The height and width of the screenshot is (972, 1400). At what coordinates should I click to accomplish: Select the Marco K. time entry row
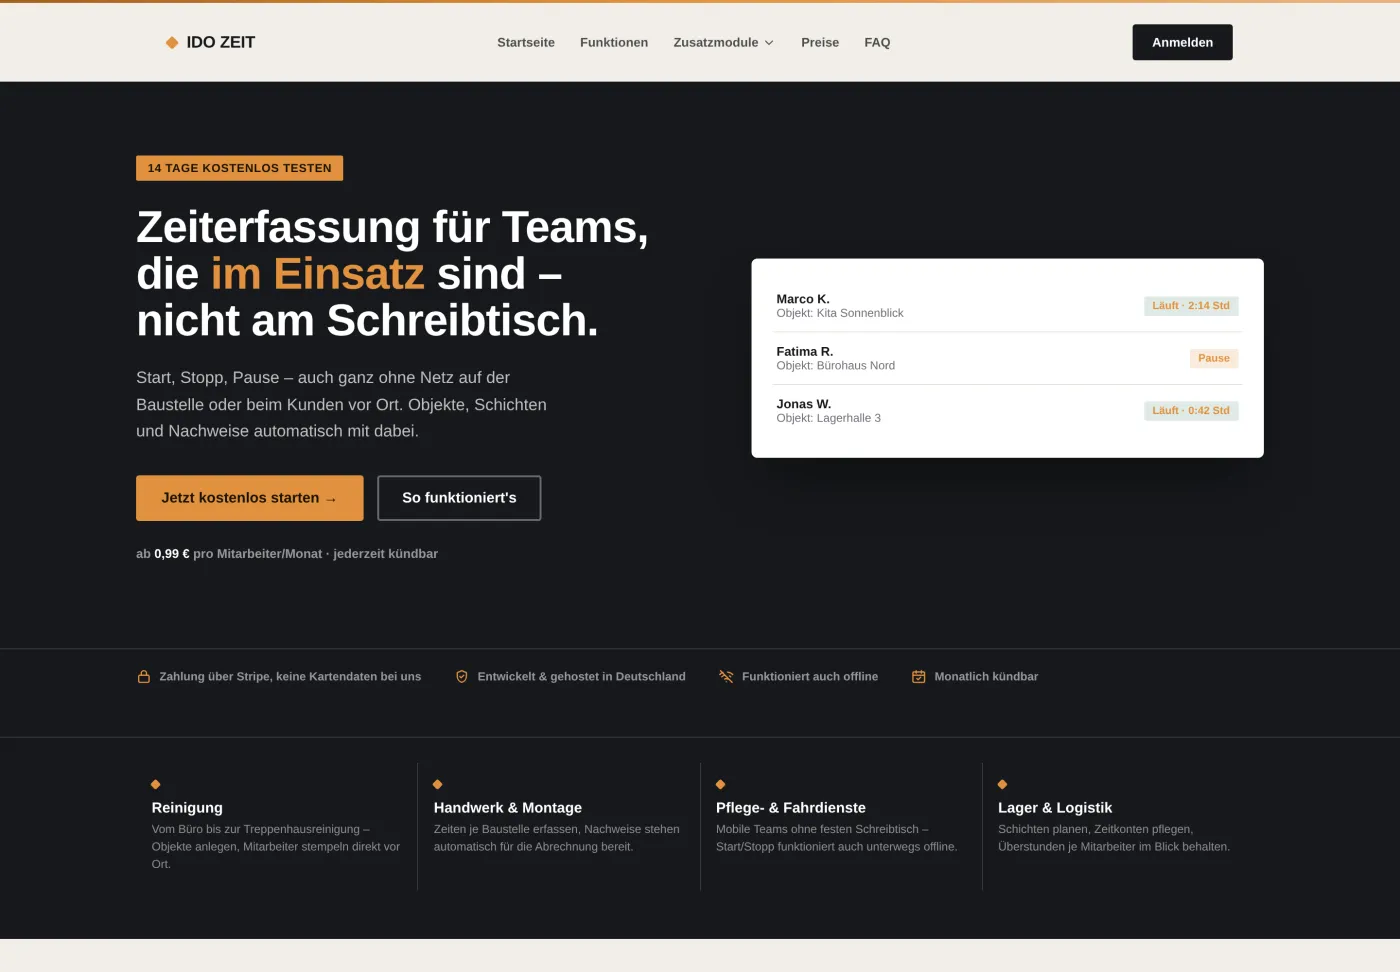click(x=1007, y=306)
